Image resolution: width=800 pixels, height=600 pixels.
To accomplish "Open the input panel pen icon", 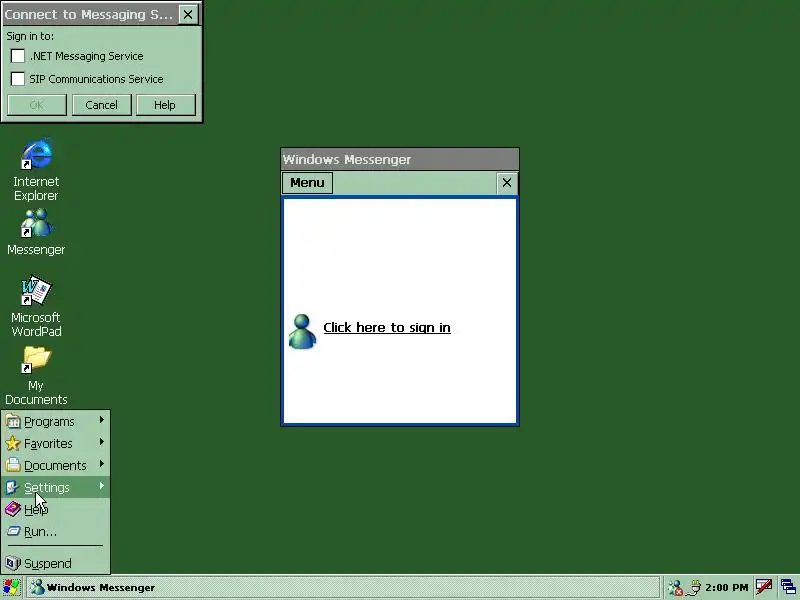I will pos(764,588).
